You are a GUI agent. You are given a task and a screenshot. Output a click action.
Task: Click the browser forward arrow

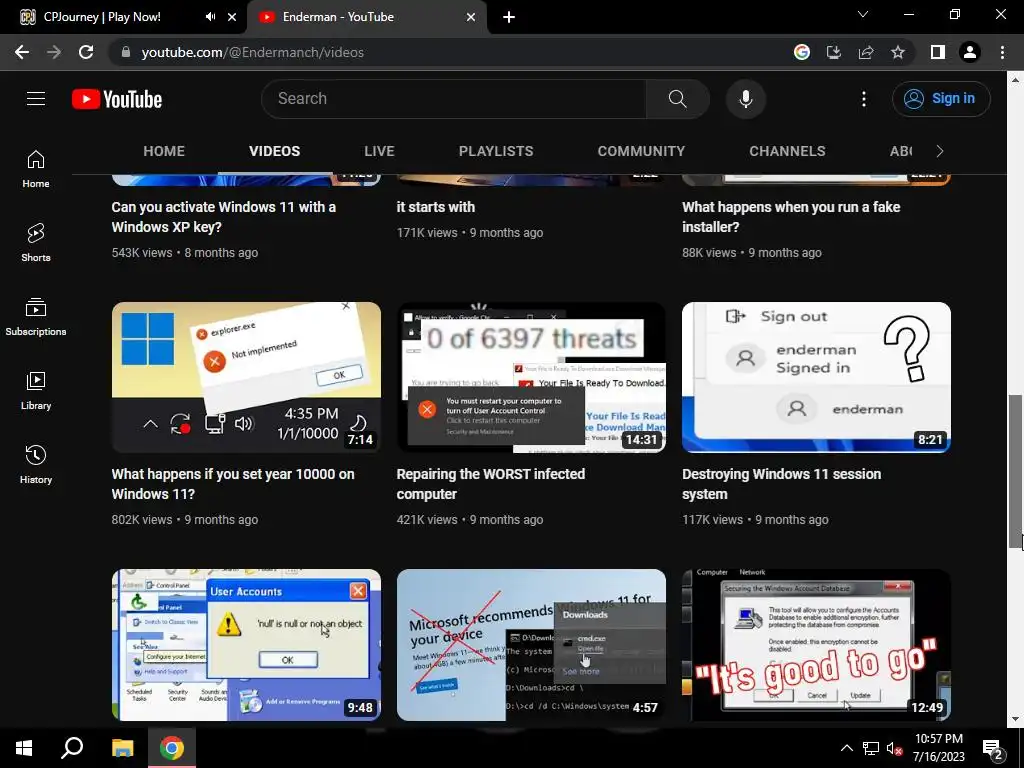[54, 52]
